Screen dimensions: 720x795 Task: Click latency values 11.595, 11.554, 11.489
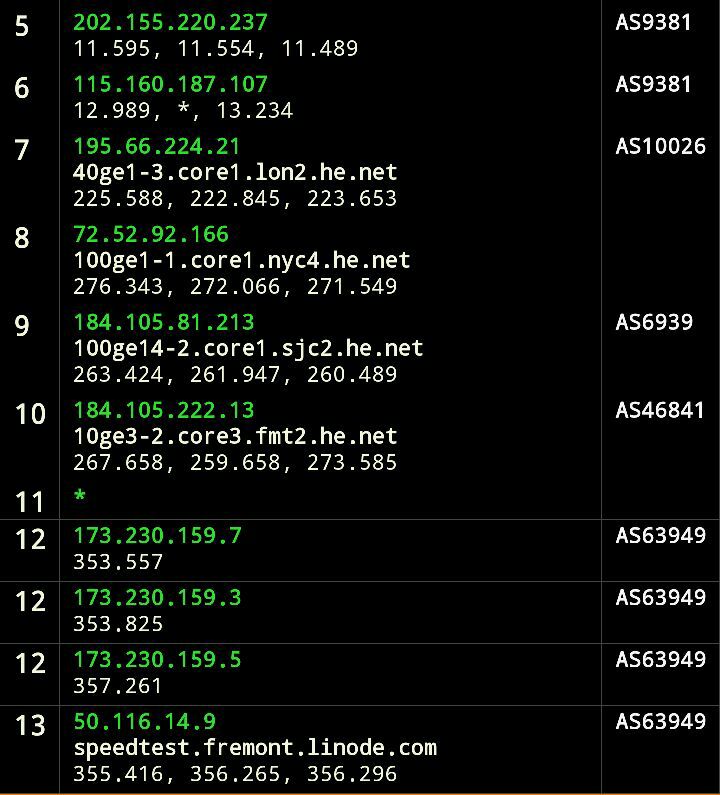pyautogui.click(x=215, y=49)
